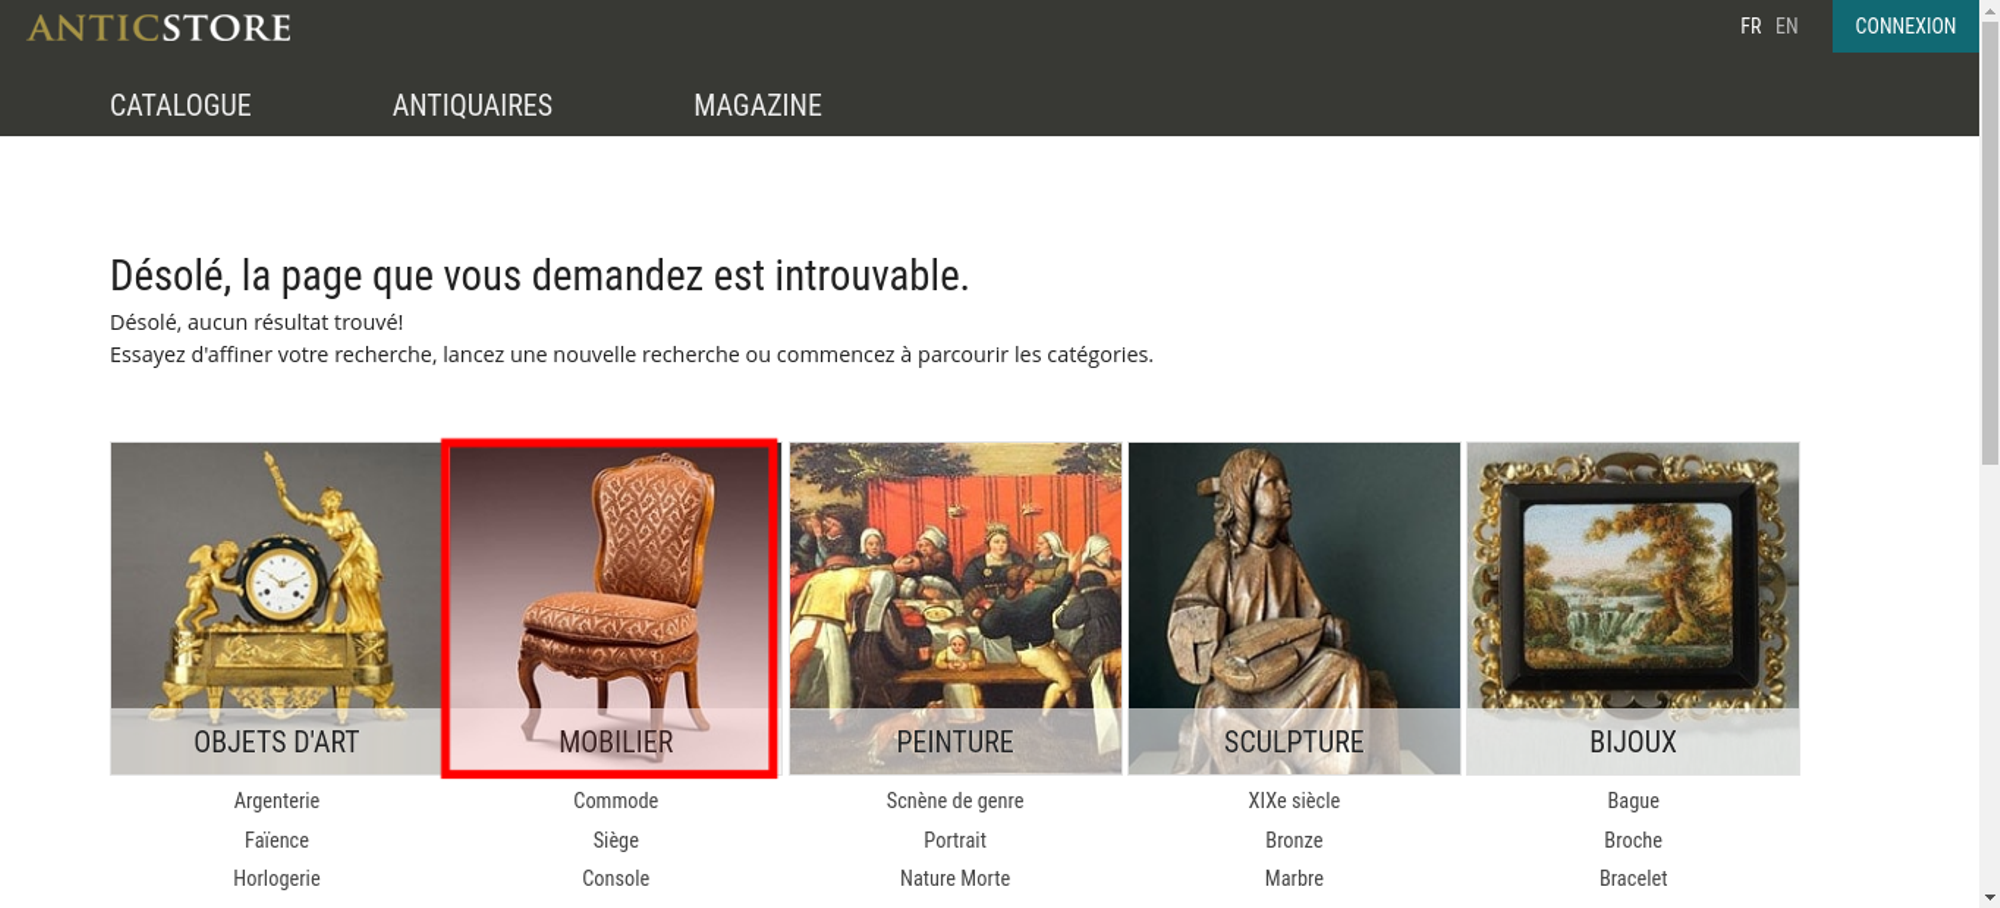Follow the Siège link
Screen dimensions: 2000x908
pyautogui.click(x=616, y=840)
